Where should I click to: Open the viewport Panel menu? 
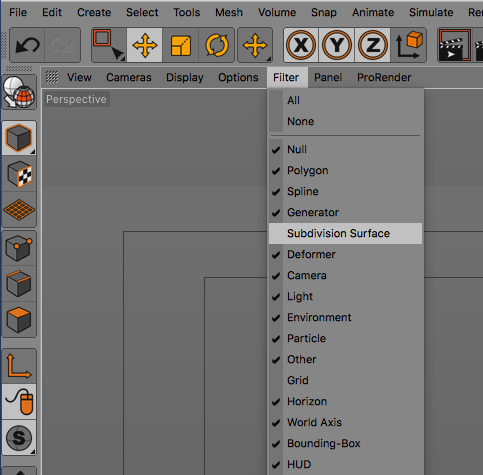(x=328, y=77)
